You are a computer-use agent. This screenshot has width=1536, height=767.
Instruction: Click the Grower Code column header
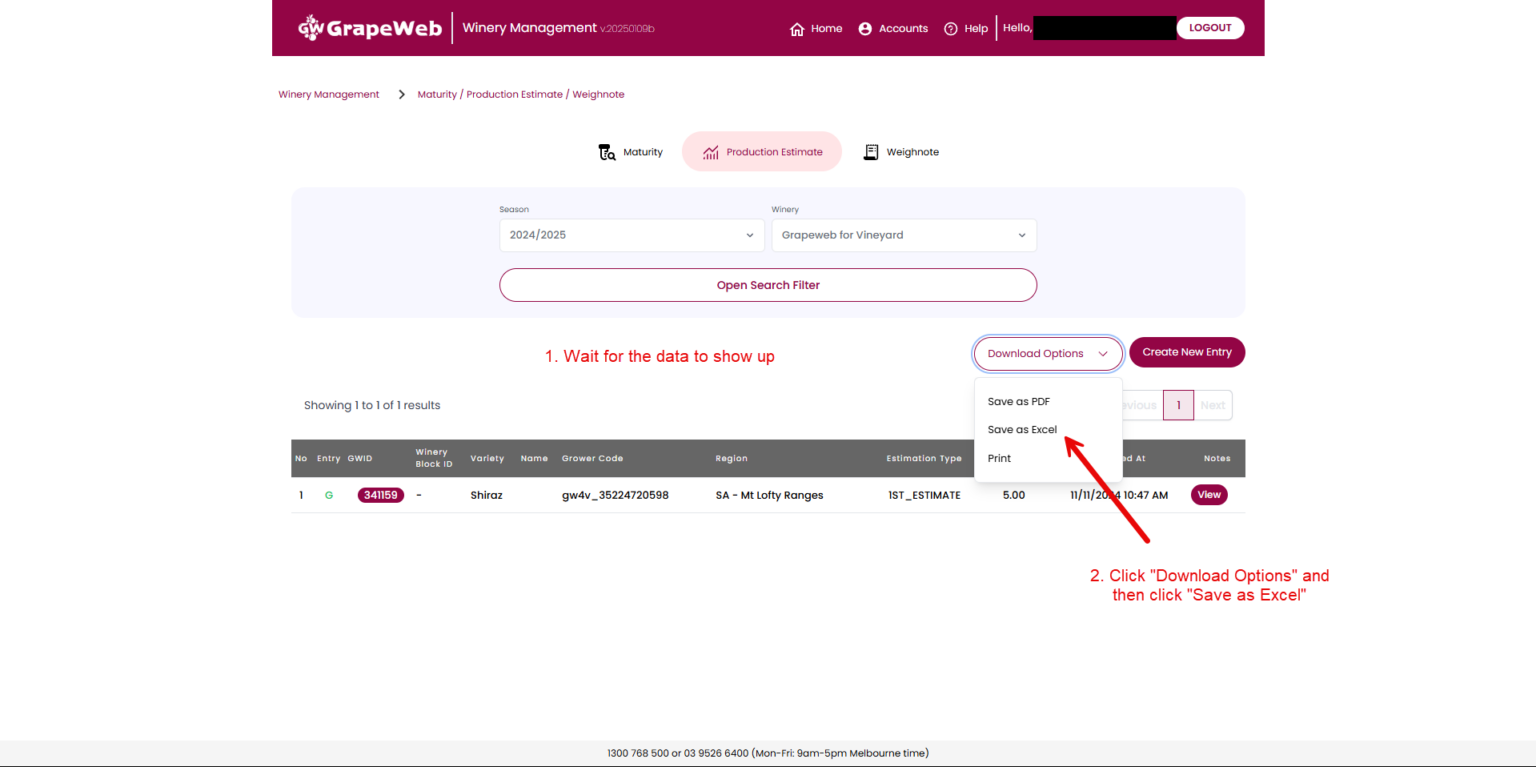[x=592, y=459]
